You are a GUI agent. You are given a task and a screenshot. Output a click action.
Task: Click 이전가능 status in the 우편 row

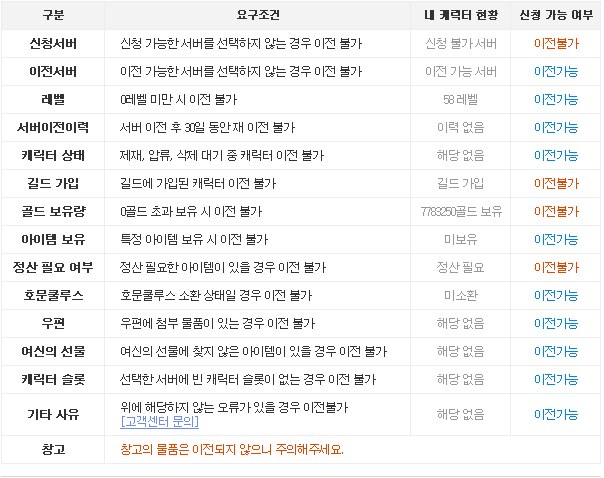pos(556,324)
